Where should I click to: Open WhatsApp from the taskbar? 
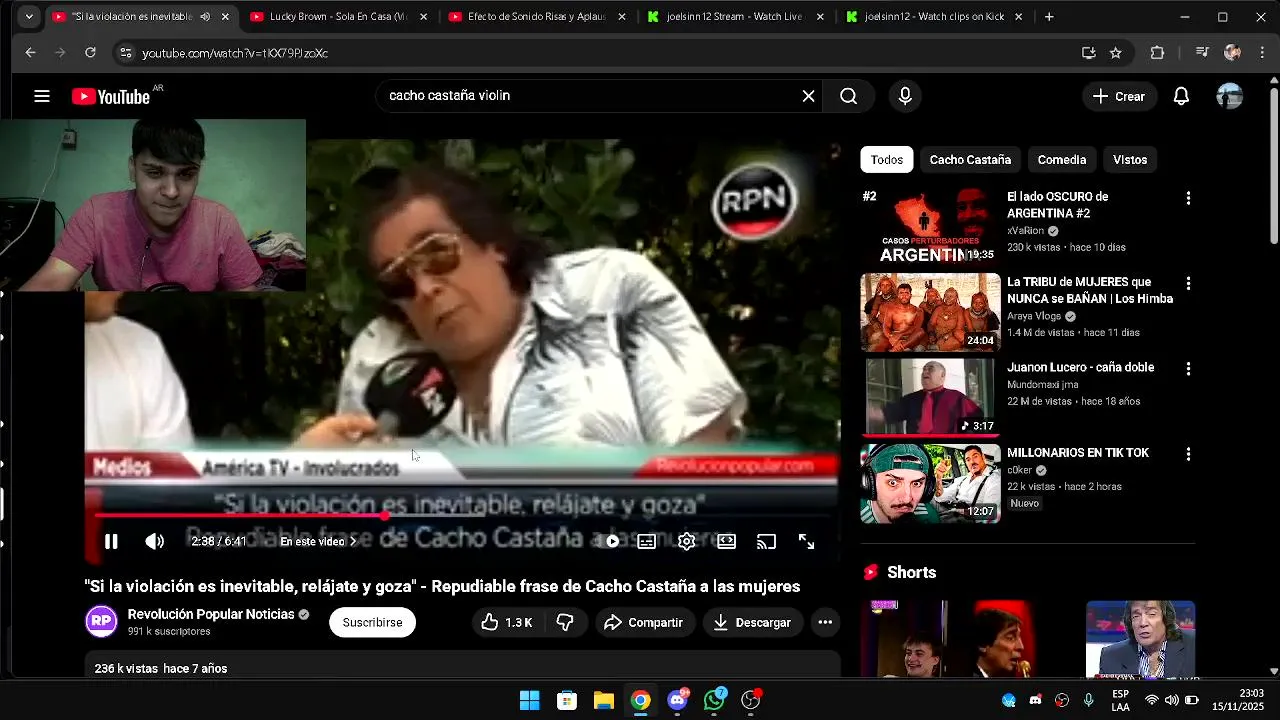coord(714,700)
